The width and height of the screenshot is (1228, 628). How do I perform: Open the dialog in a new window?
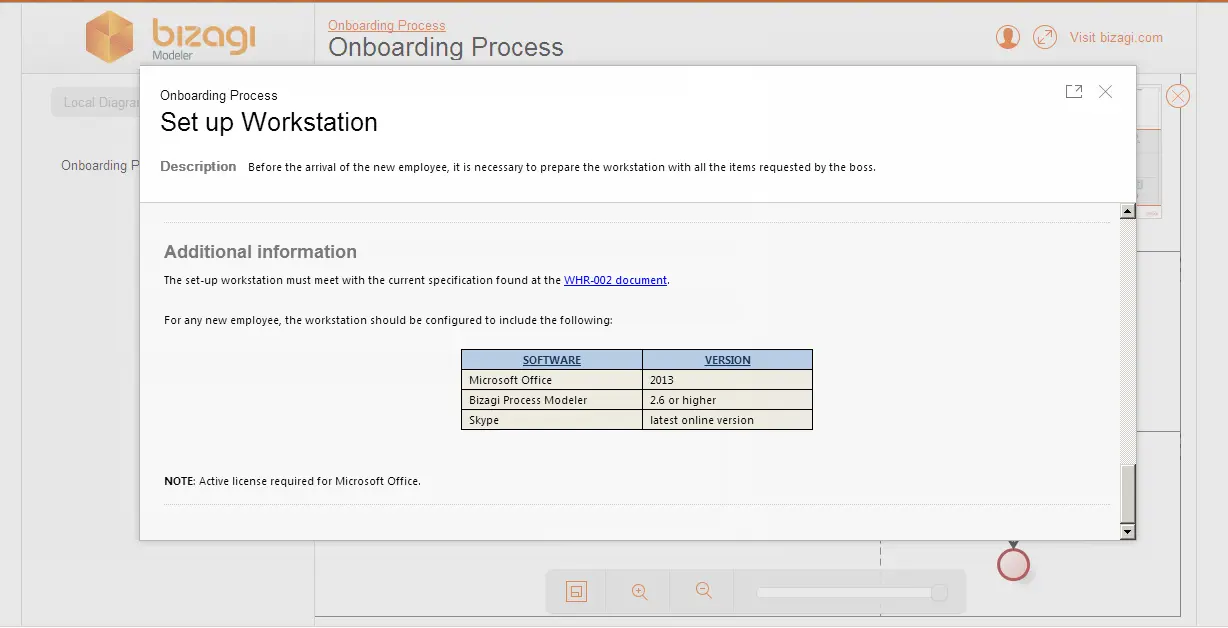1074,92
